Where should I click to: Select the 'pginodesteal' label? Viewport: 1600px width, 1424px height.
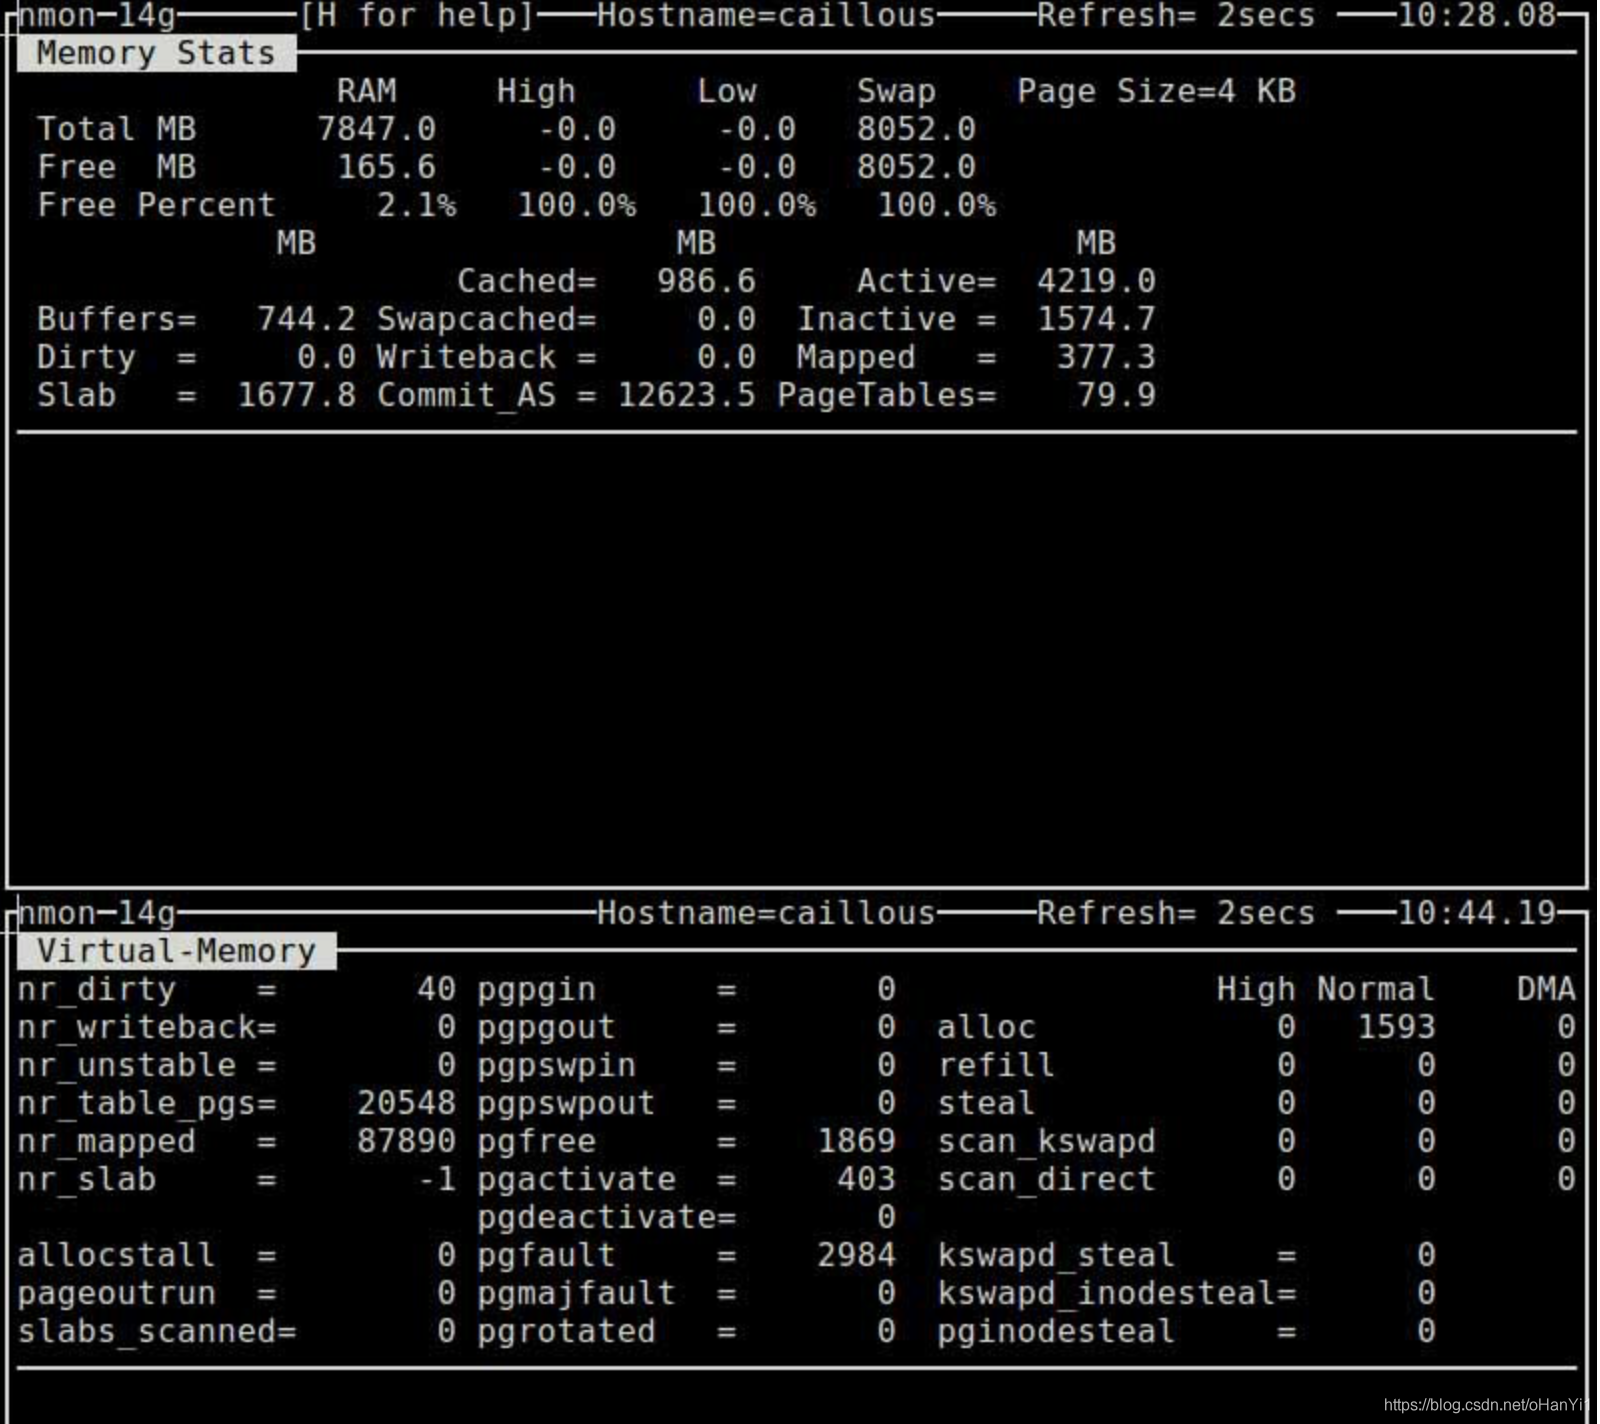[1056, 1331]
